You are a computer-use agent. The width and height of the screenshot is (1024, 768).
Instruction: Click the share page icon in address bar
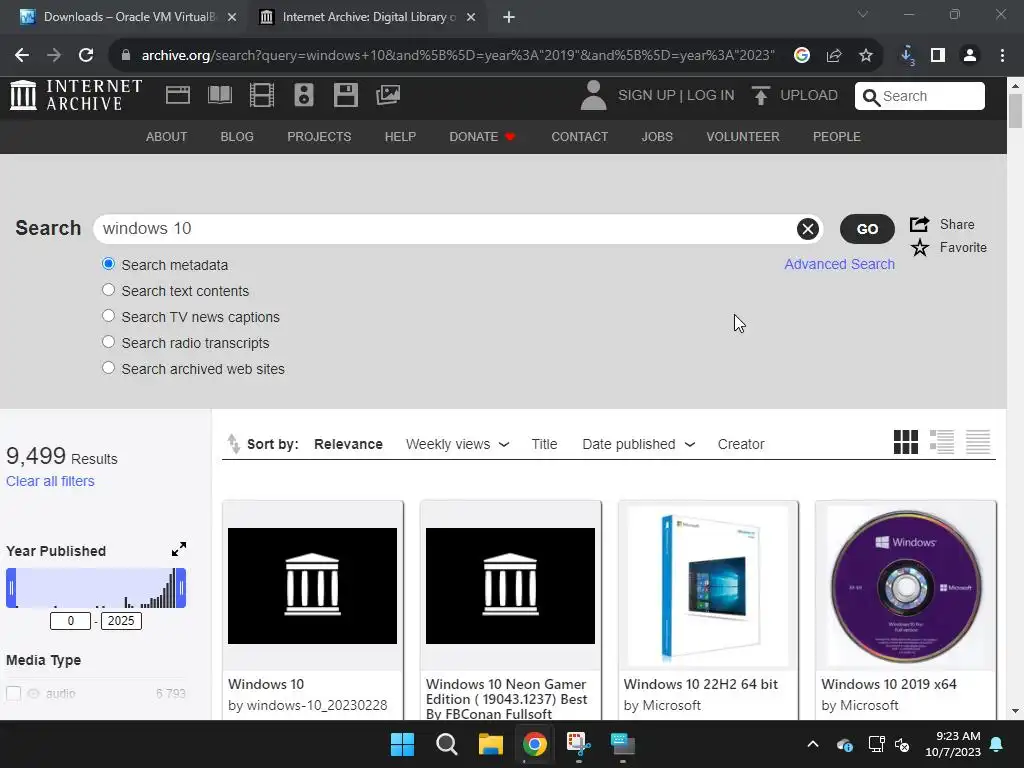coord(833,56)
